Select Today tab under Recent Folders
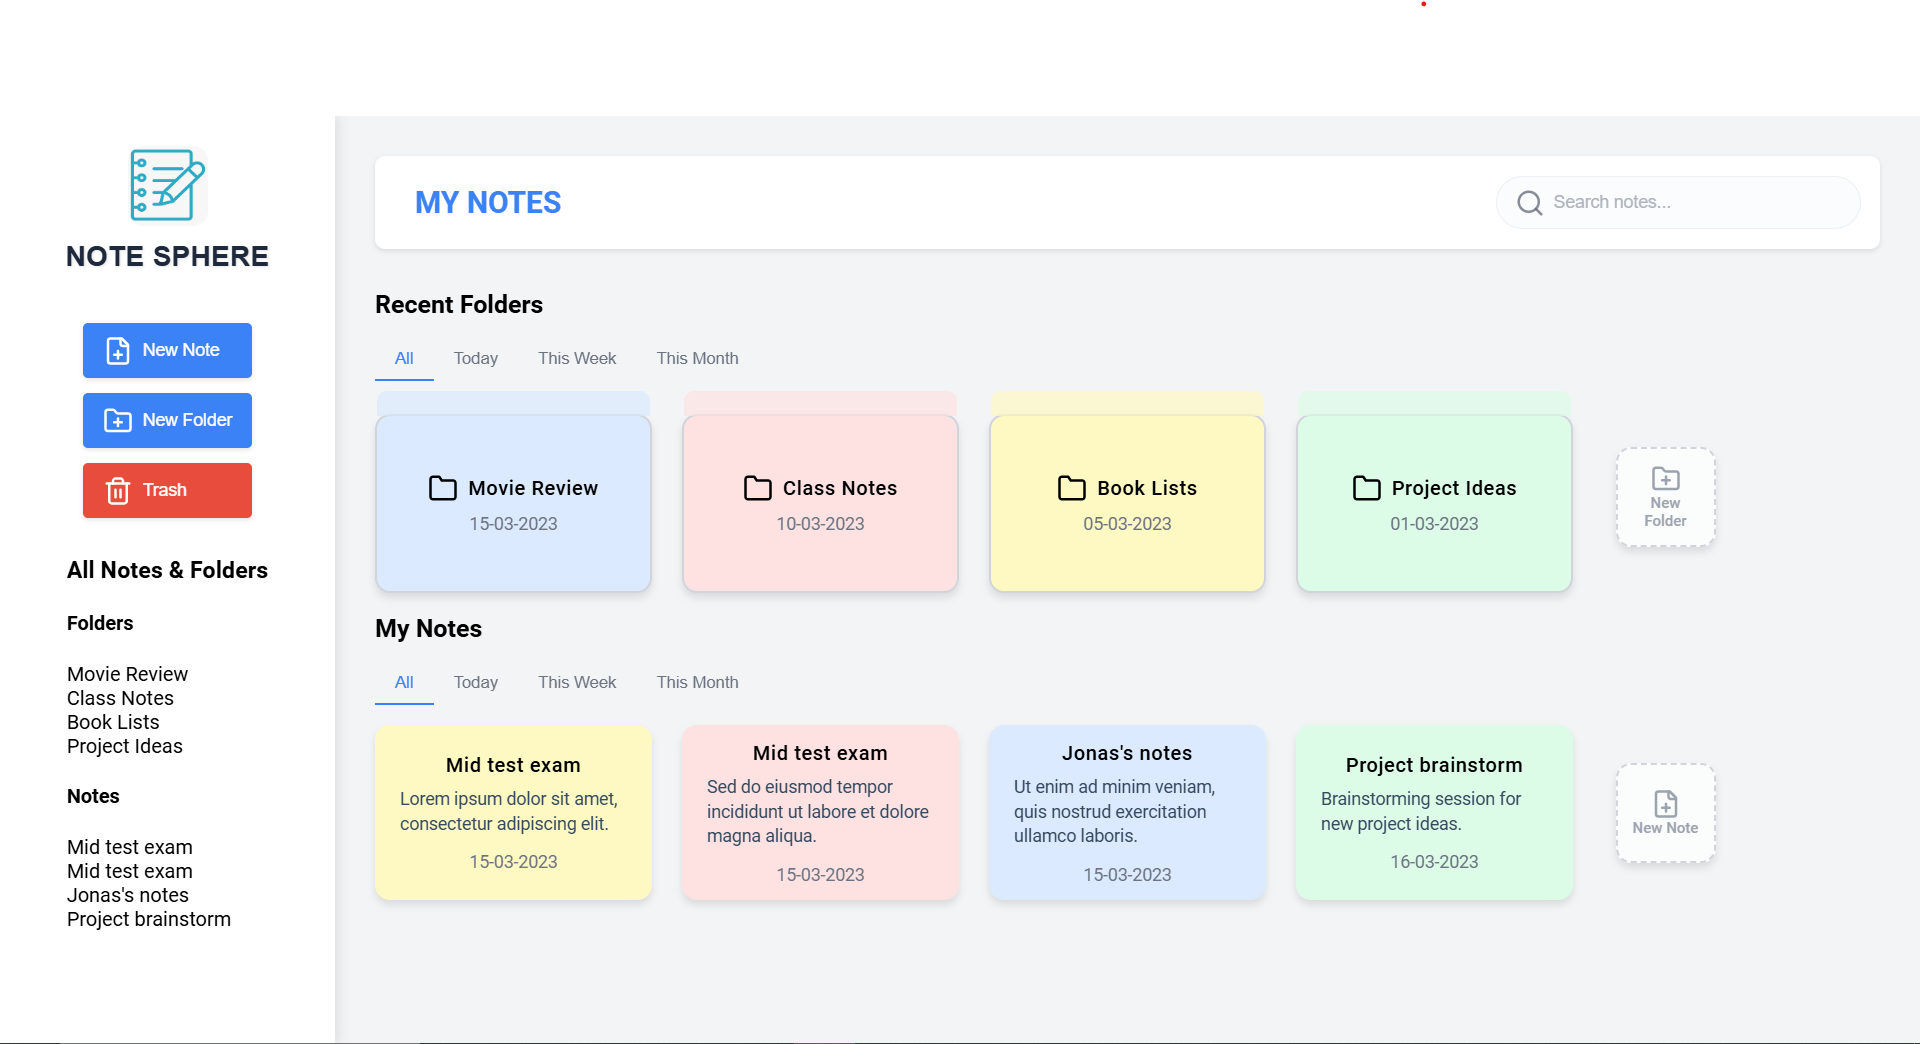 [475, 359]
